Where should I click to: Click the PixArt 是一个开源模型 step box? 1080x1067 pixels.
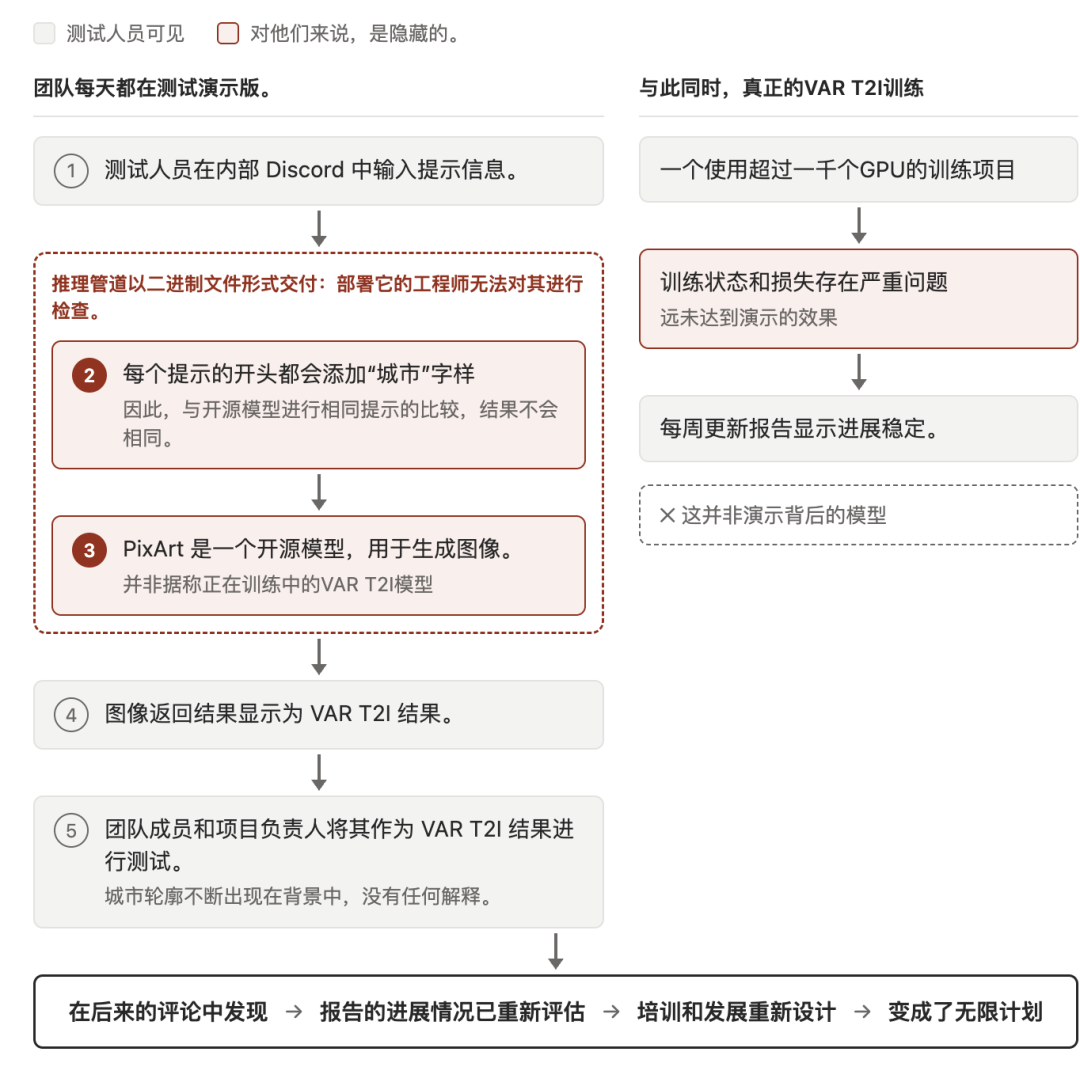319,566
